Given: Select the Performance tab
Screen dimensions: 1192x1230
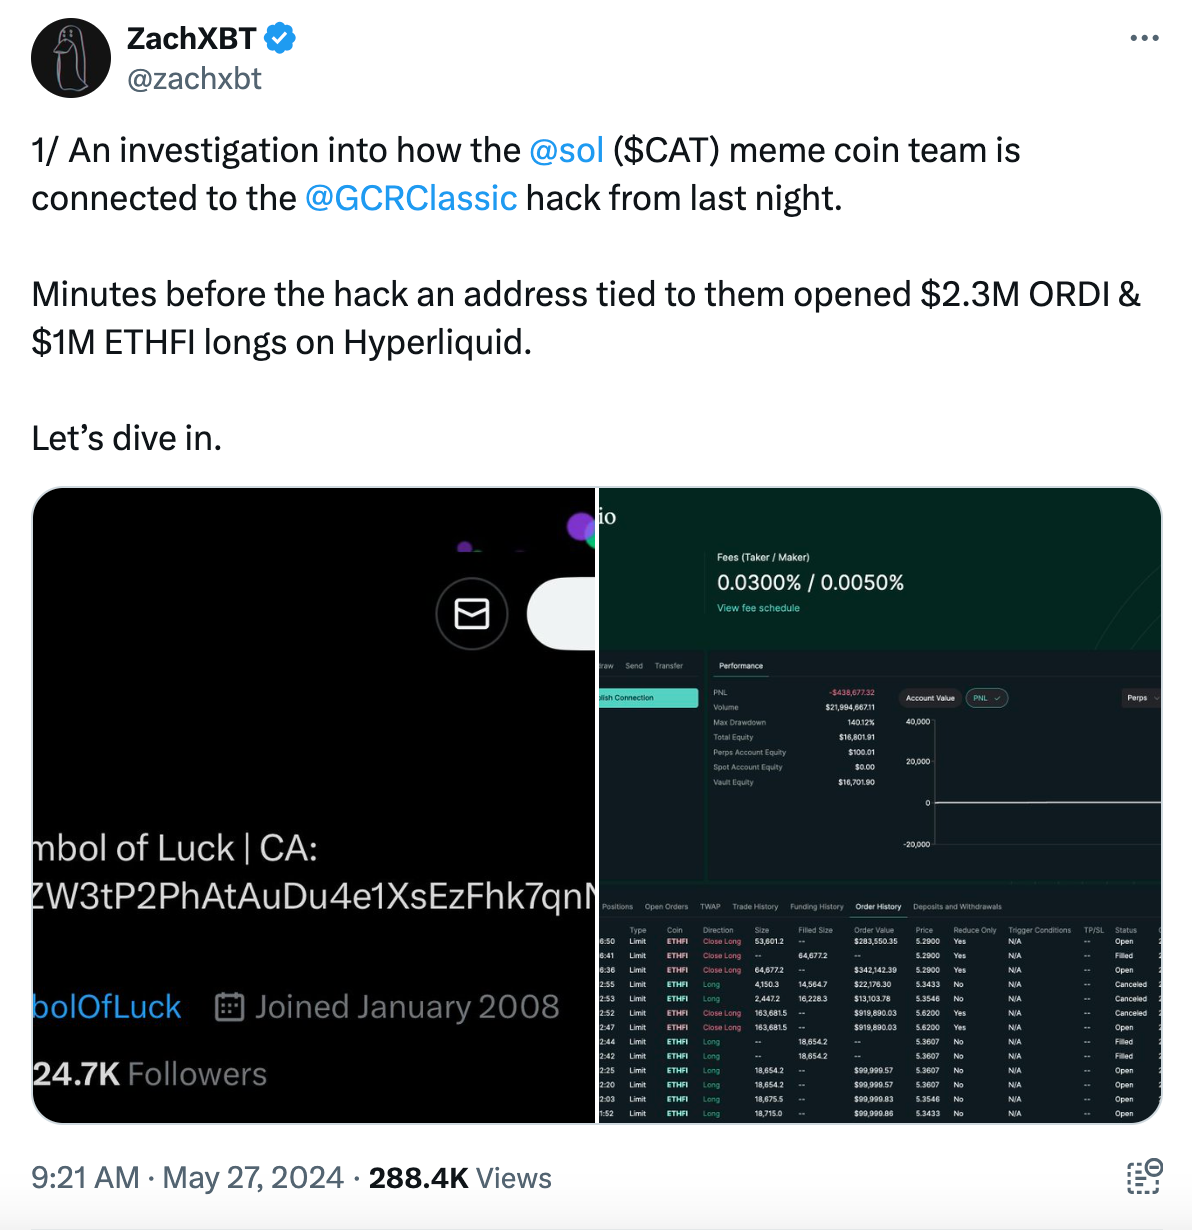Looking at the screenshot, I should click(741, 666).
